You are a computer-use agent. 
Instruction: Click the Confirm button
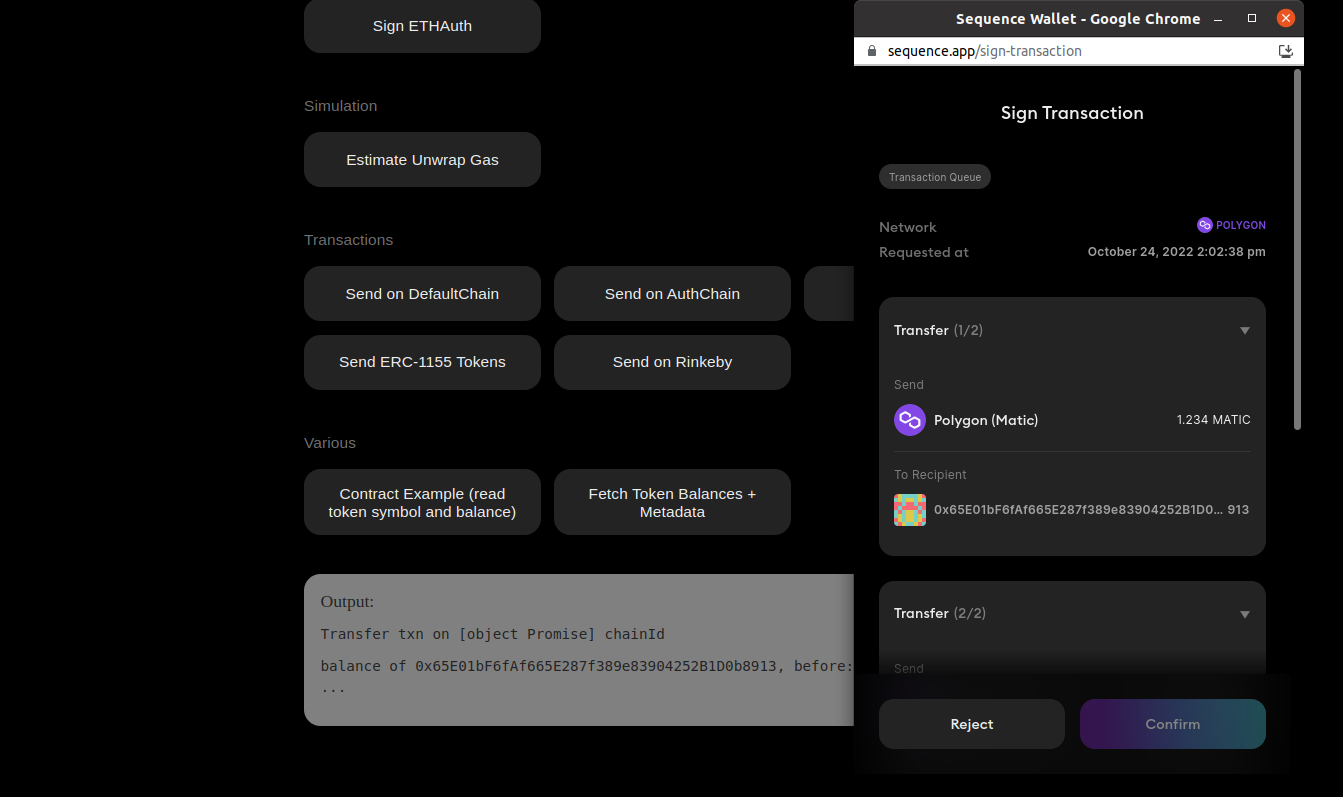1173,724
